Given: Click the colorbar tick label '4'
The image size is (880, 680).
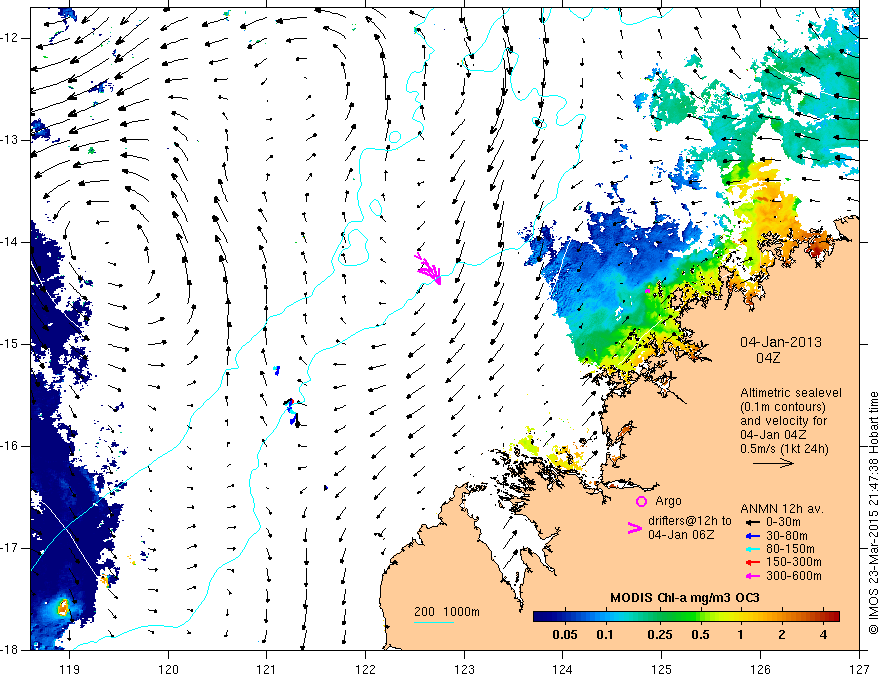Looking at the screenshot, I should point(823,635).
